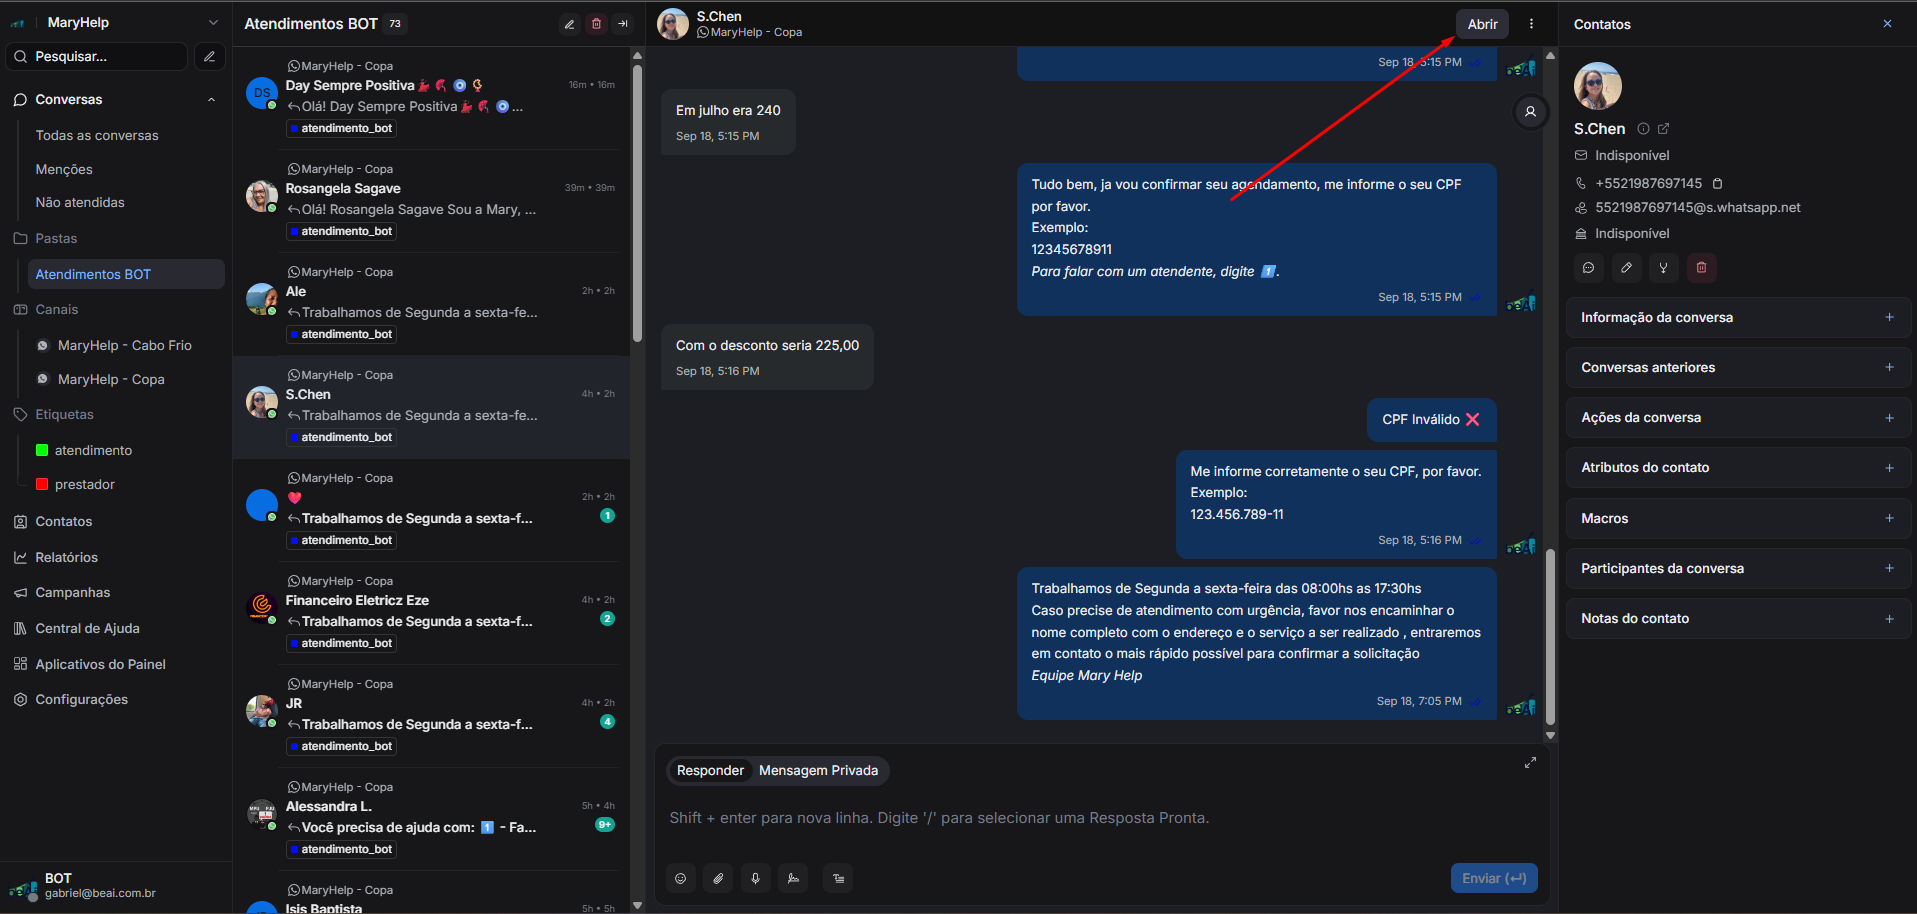Viewport: 1917px width, 914px height.
Task: Click the Abrir button
Action: 1482,24
